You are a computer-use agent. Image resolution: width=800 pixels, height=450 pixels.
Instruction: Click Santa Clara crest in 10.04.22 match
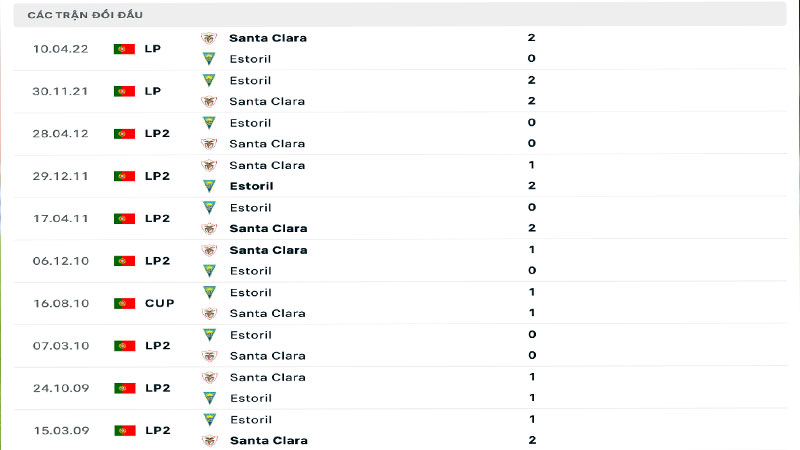tap(209, 38)
